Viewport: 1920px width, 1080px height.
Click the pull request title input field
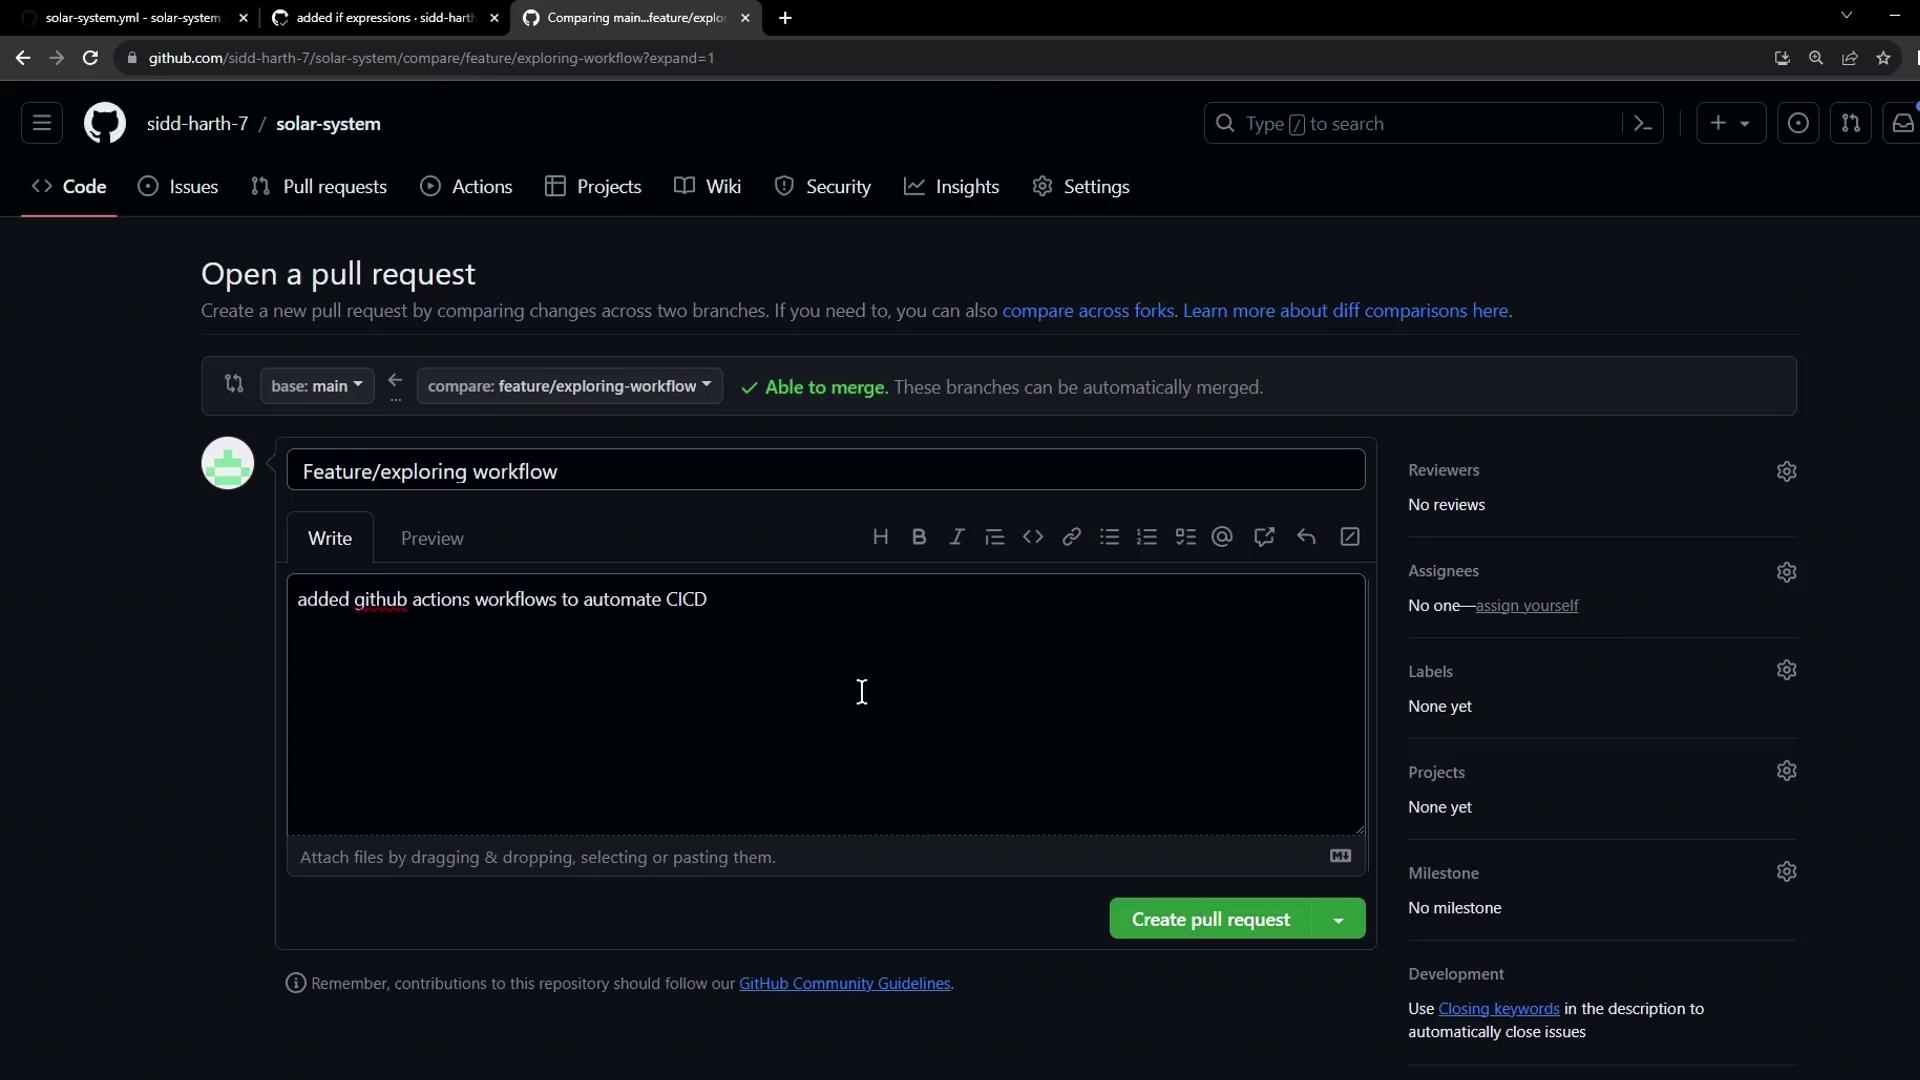[825, 471]
